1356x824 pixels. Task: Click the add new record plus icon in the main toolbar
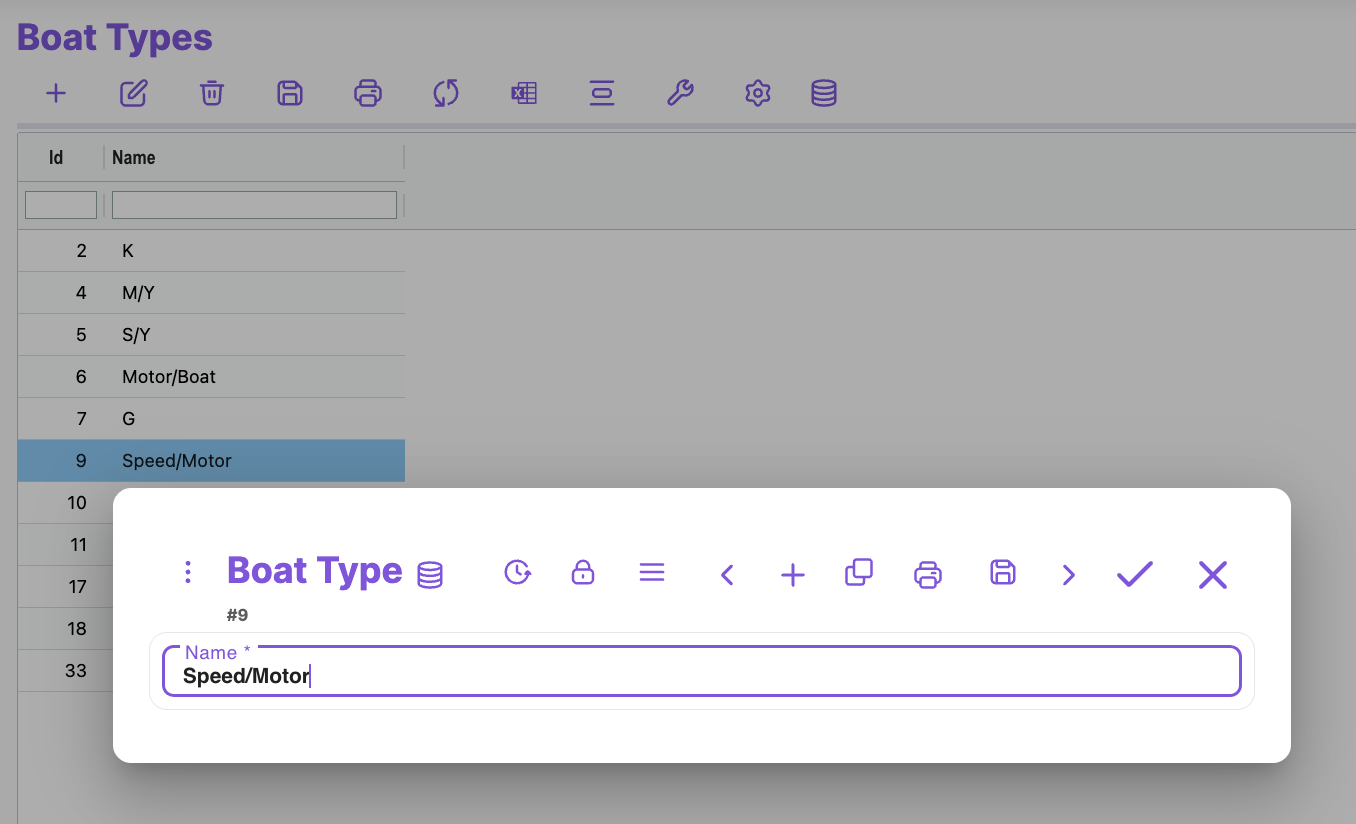tap(56, 94)
